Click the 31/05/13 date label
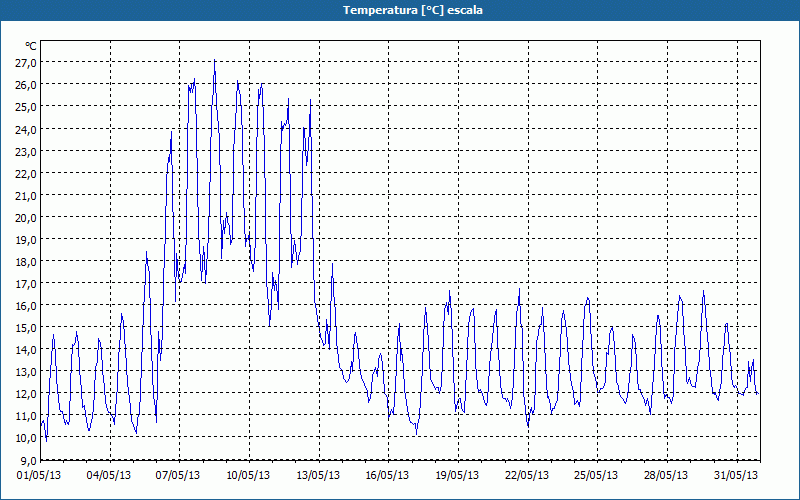This screenshot has height=500, width=800. pyautogui.click(x=736, y=475)
